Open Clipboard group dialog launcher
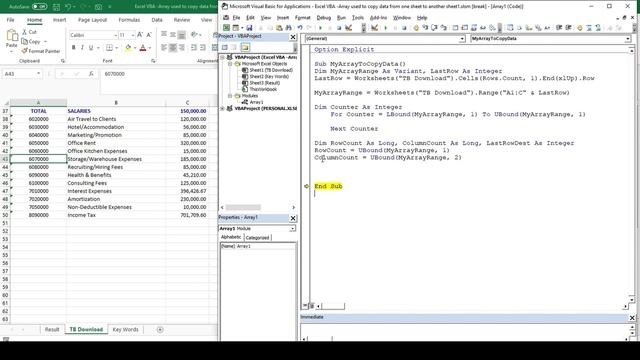 [63, 61]
